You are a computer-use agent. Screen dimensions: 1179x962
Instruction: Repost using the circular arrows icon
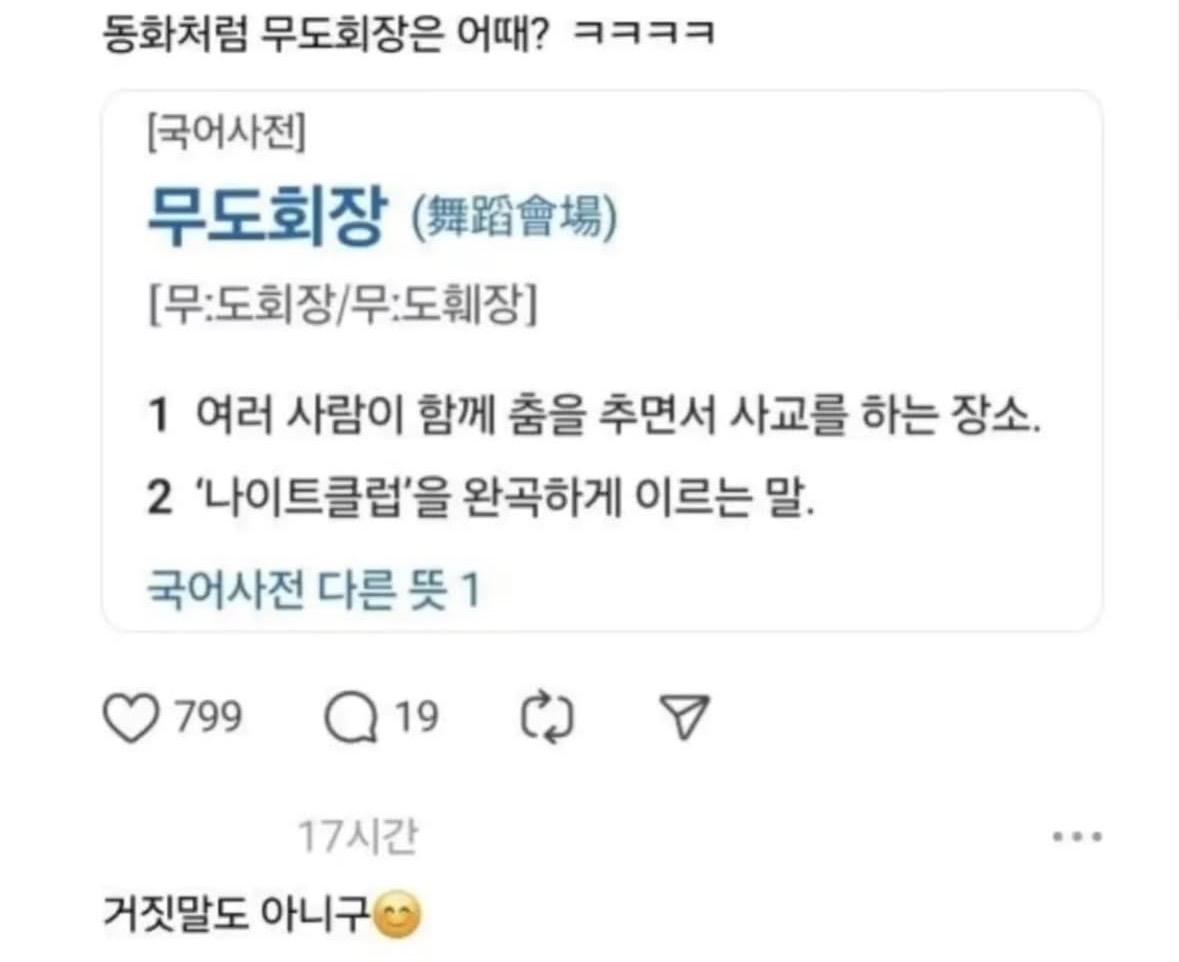547,718
